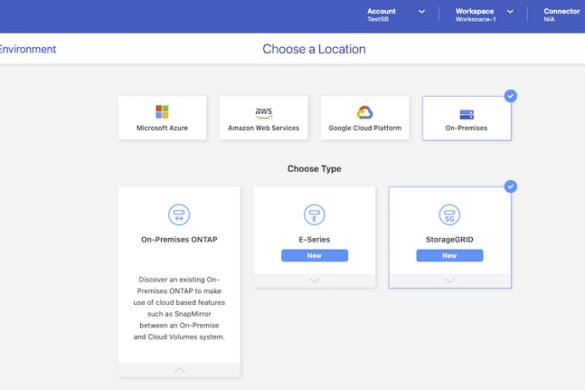This screenshot has height=390, width=585.
Task: Expand the StorageGRID card details
Action: pos(450,281)
